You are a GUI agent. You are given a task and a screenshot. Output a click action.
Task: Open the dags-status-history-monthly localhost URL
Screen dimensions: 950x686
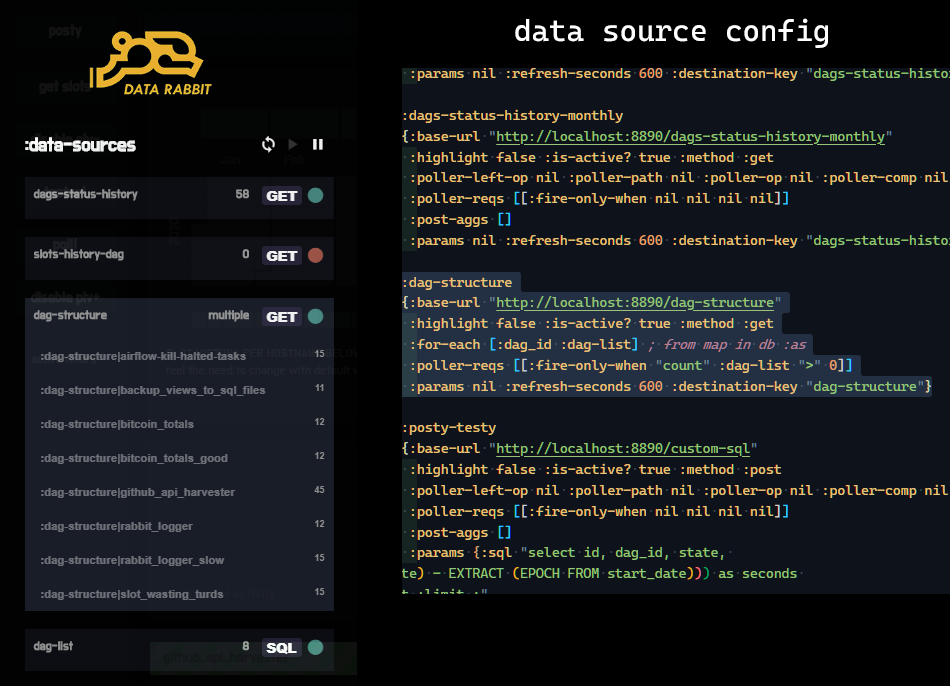tap(691, 136)
